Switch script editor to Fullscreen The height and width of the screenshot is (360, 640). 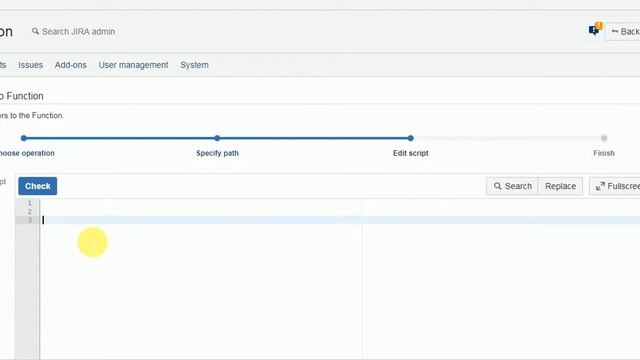tap(615, 186)
